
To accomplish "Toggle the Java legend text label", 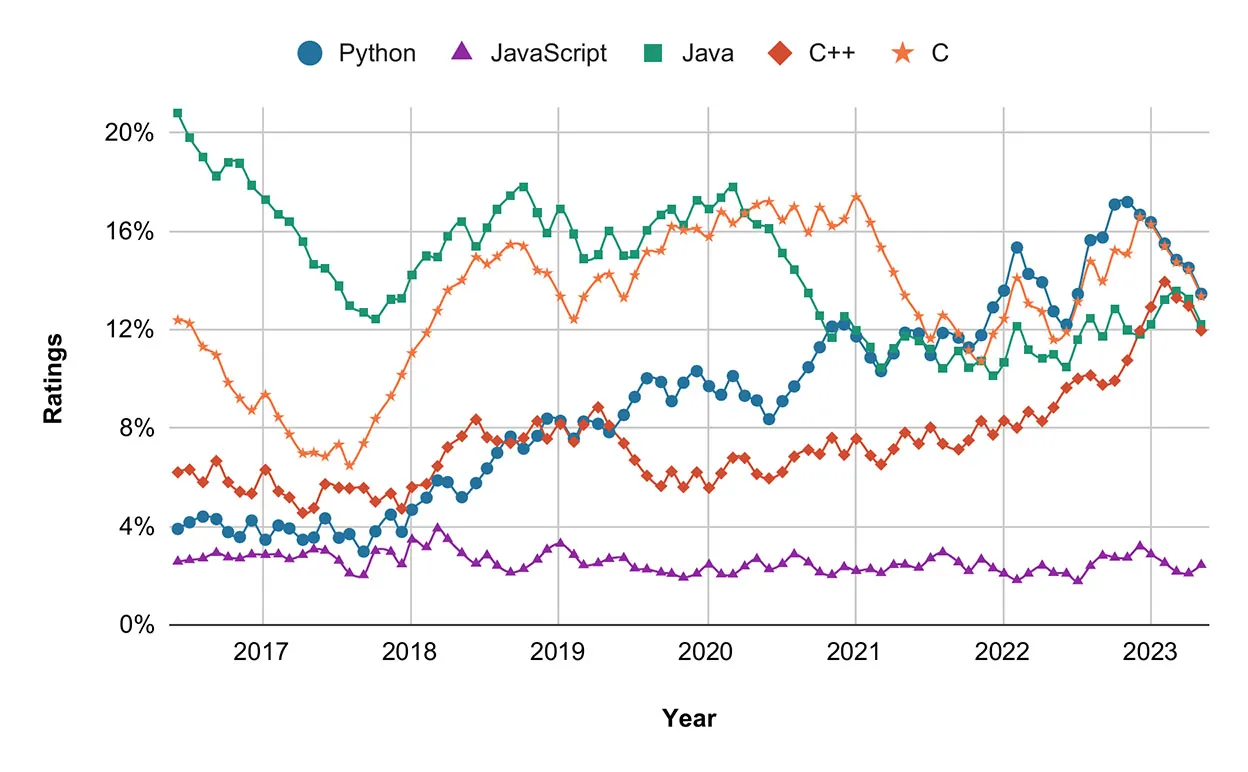I will point(707,53).
